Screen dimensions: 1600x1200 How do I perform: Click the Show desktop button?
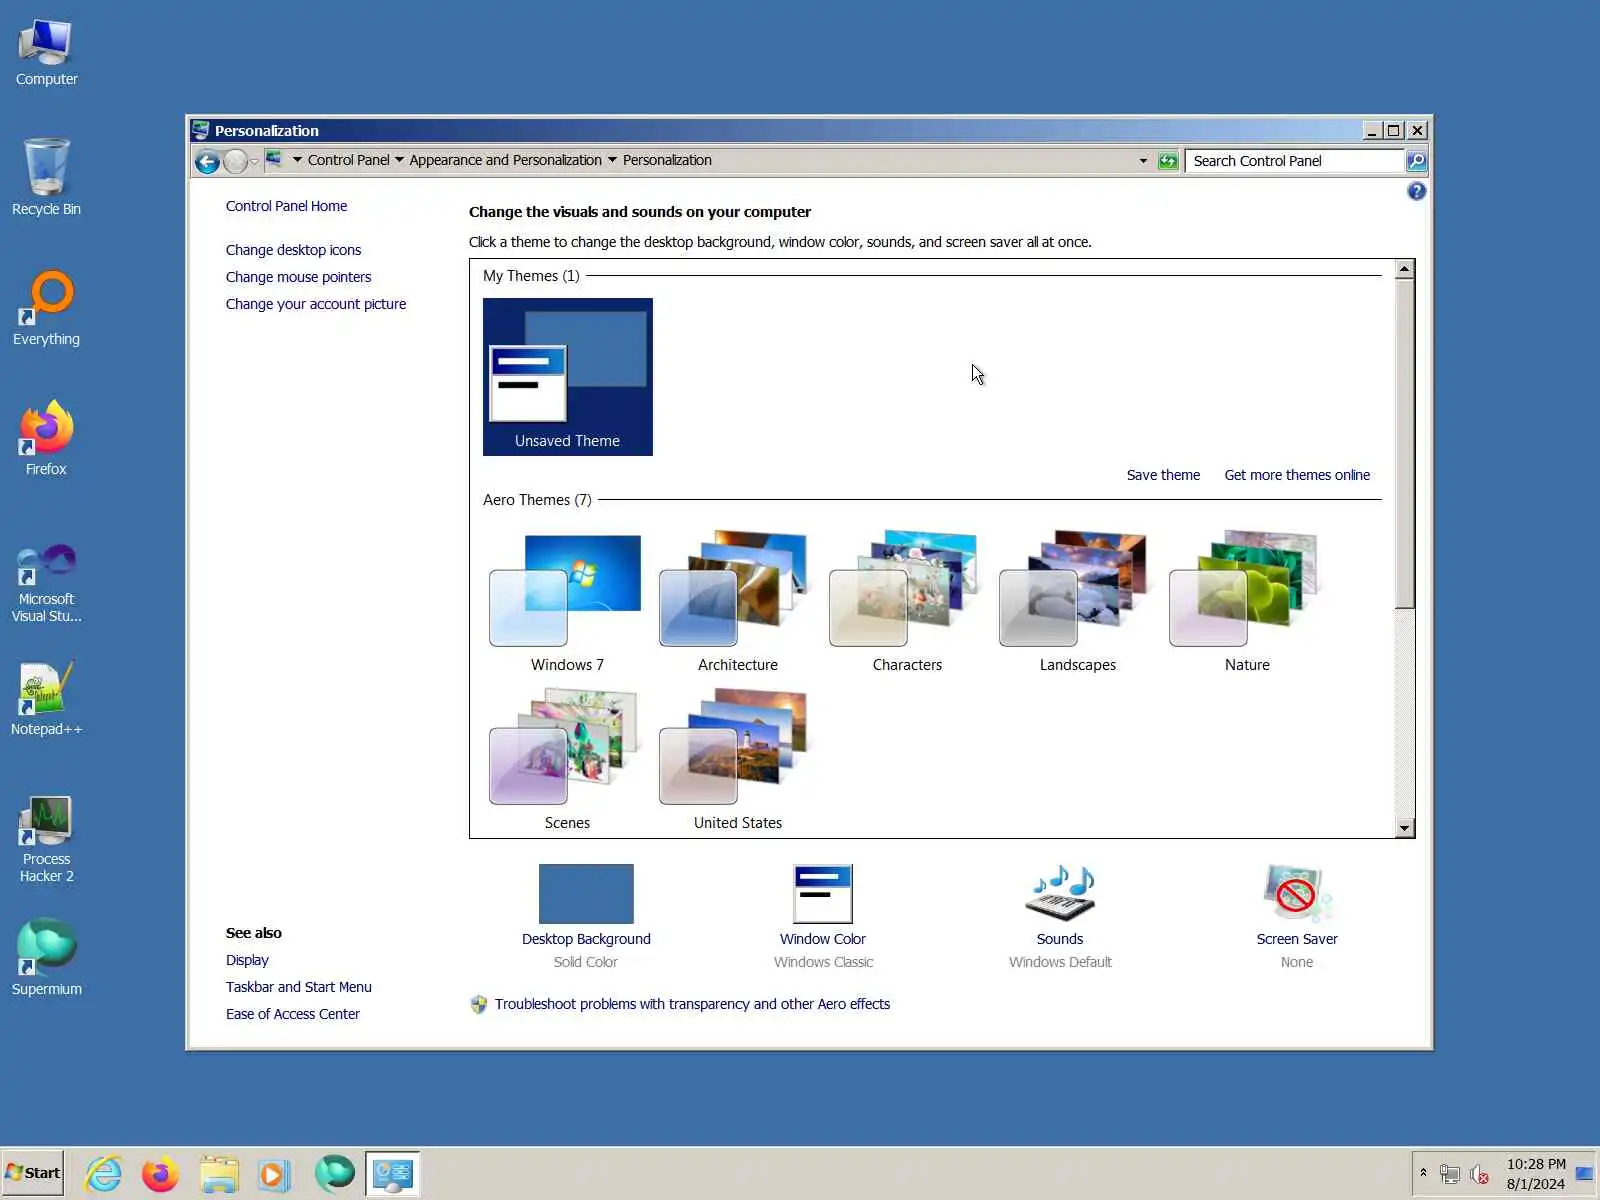(1585, 1174)
